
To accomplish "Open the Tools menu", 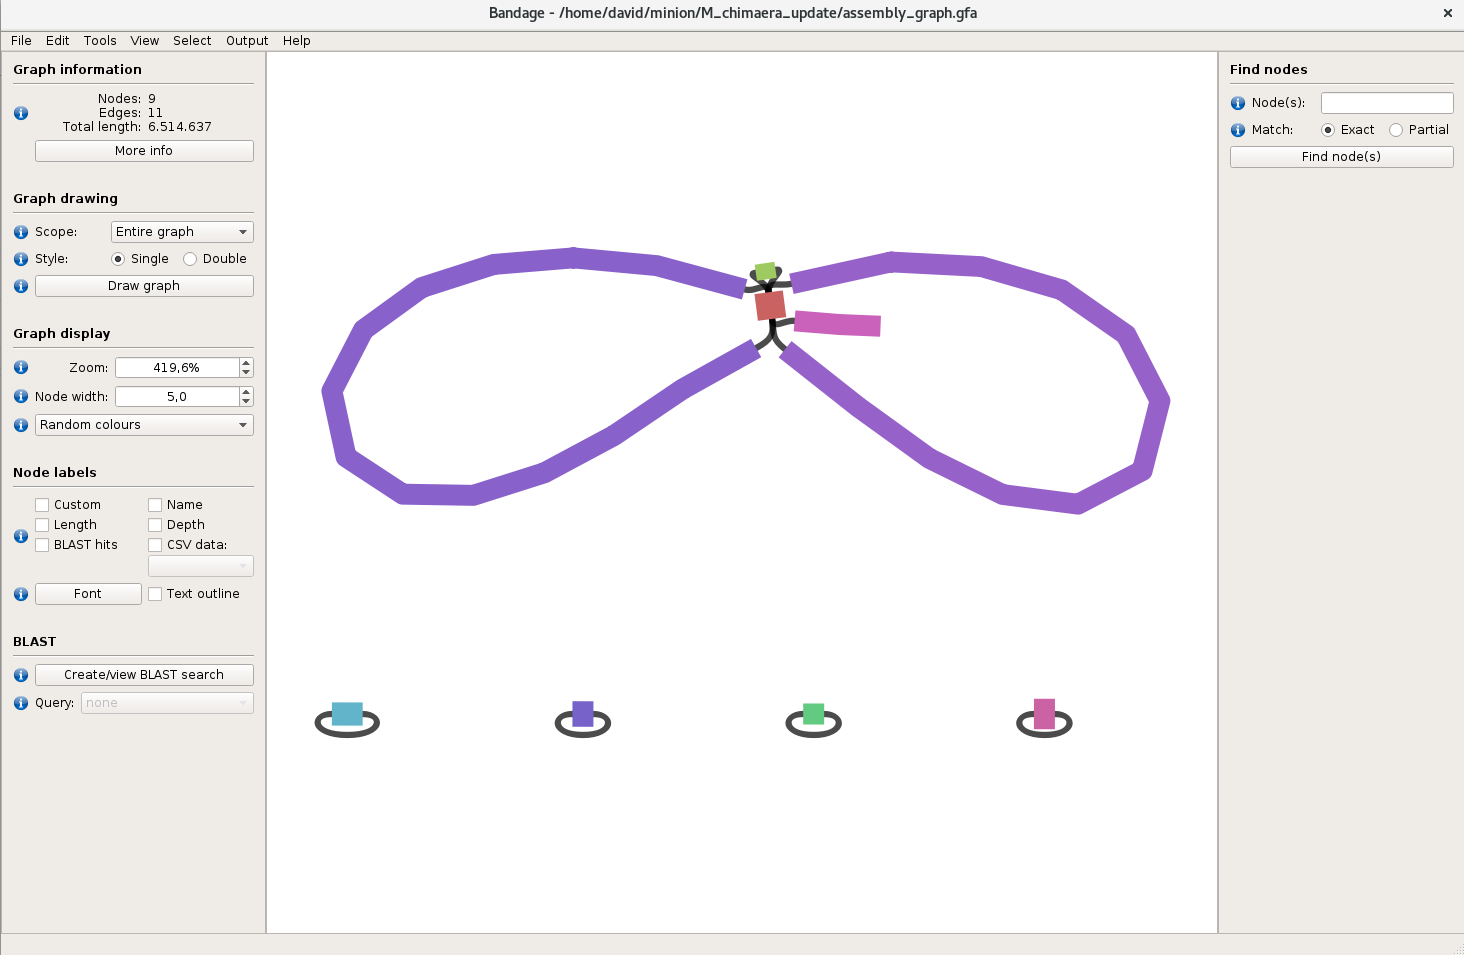I will [100, 41].
